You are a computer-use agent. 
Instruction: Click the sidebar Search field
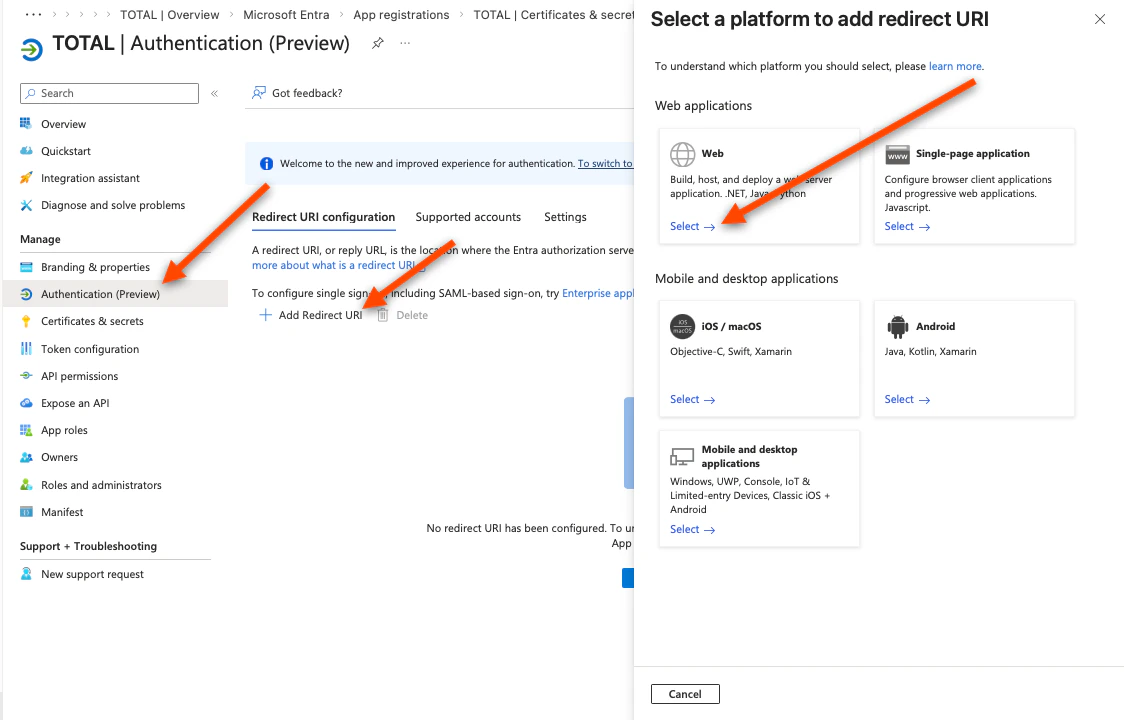point(110,93)
